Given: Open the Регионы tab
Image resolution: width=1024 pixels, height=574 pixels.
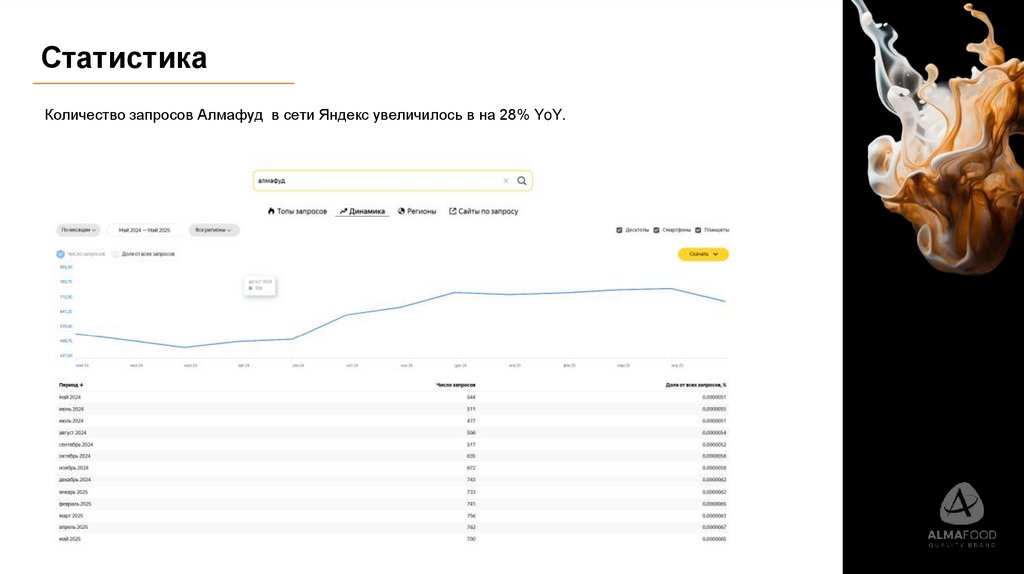Looking at the screenshot, I should coord(417,212).
